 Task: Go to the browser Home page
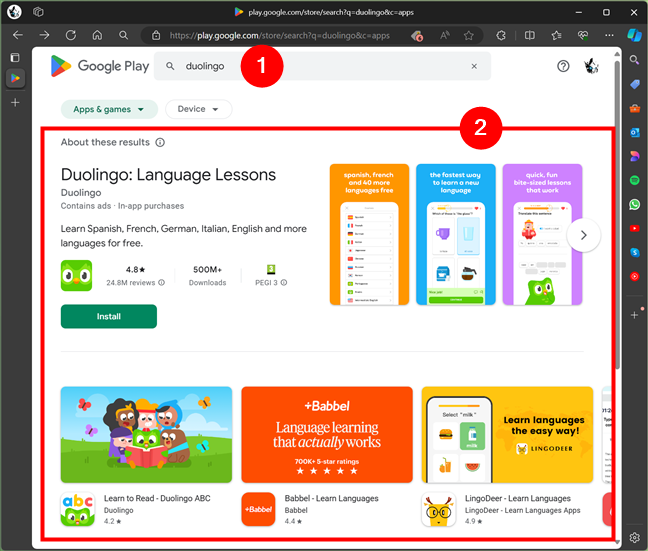97,35
